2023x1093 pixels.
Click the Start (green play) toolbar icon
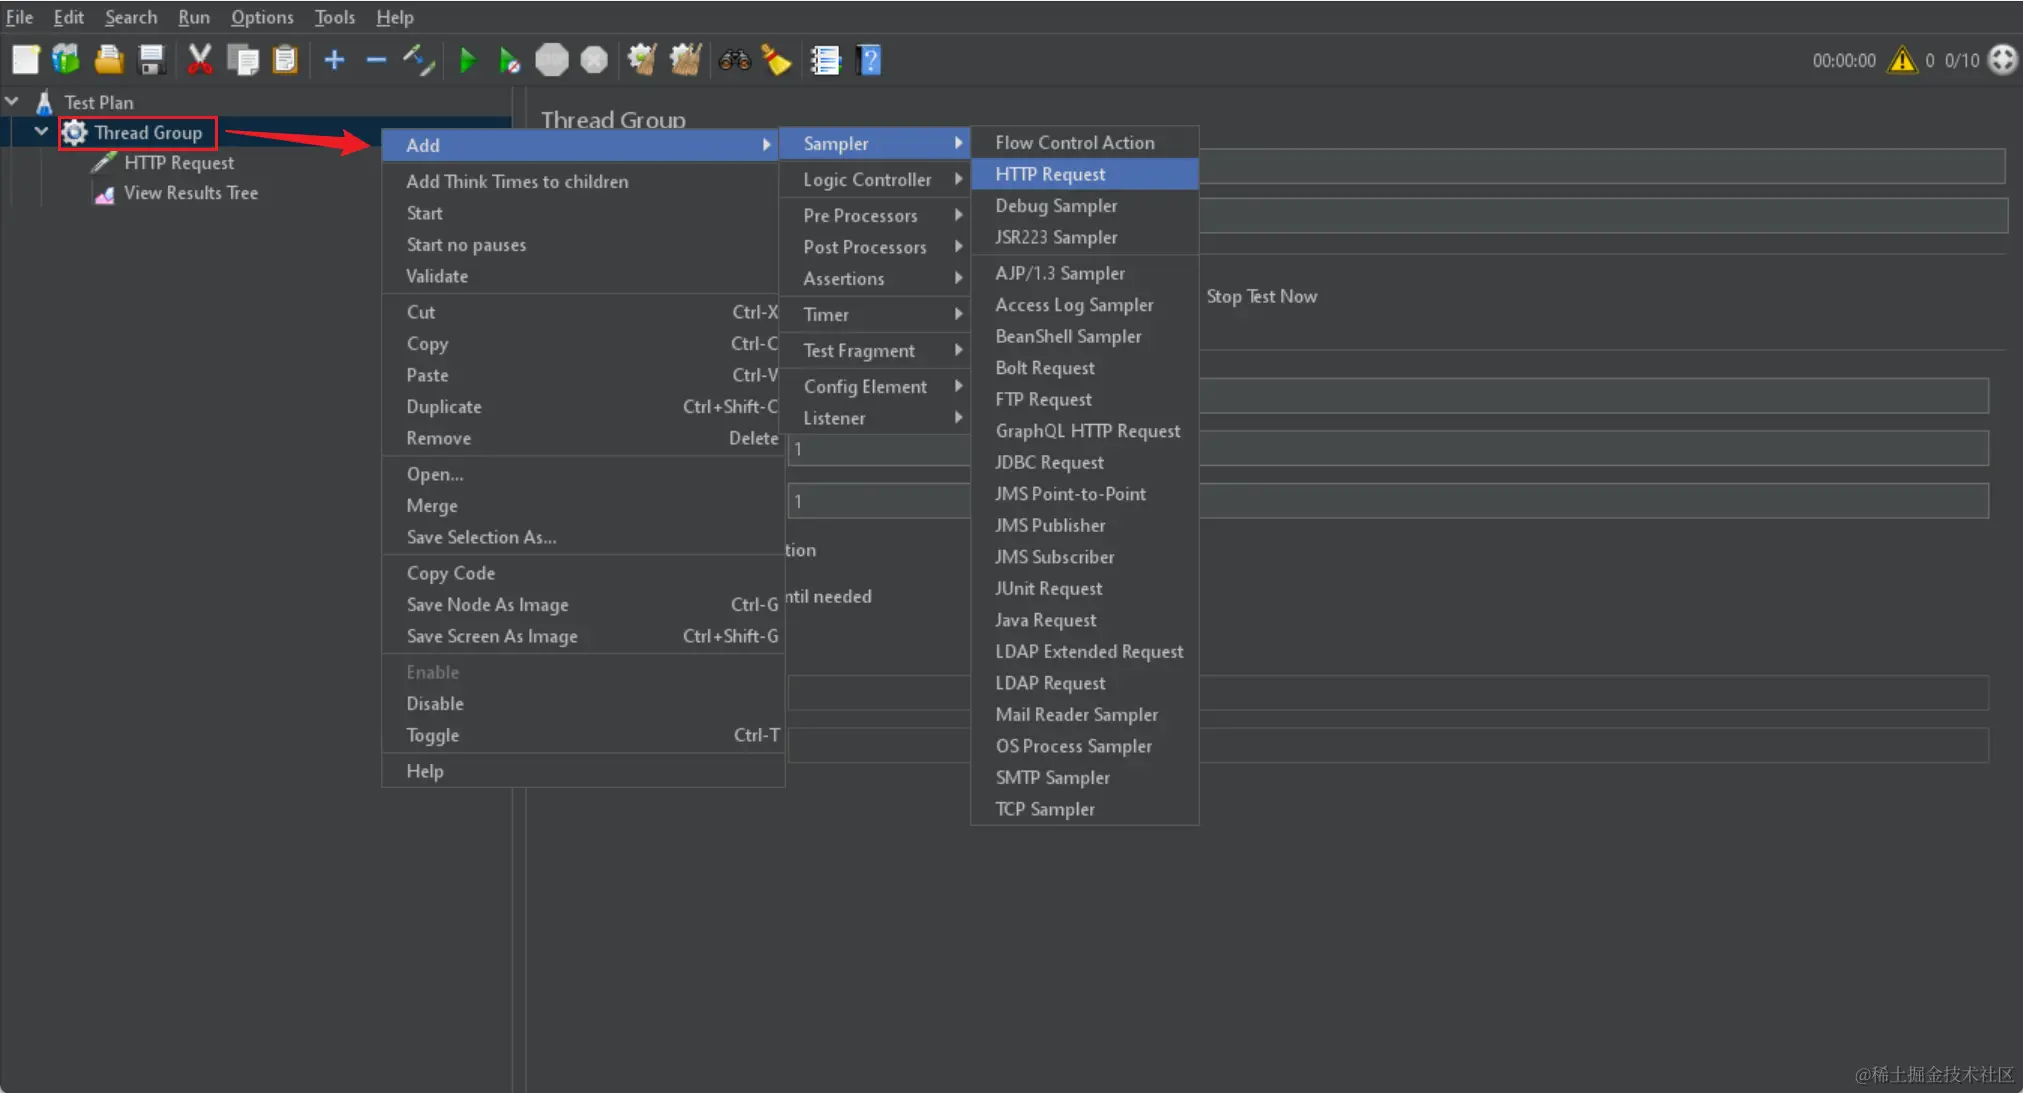tap(467, 61)
